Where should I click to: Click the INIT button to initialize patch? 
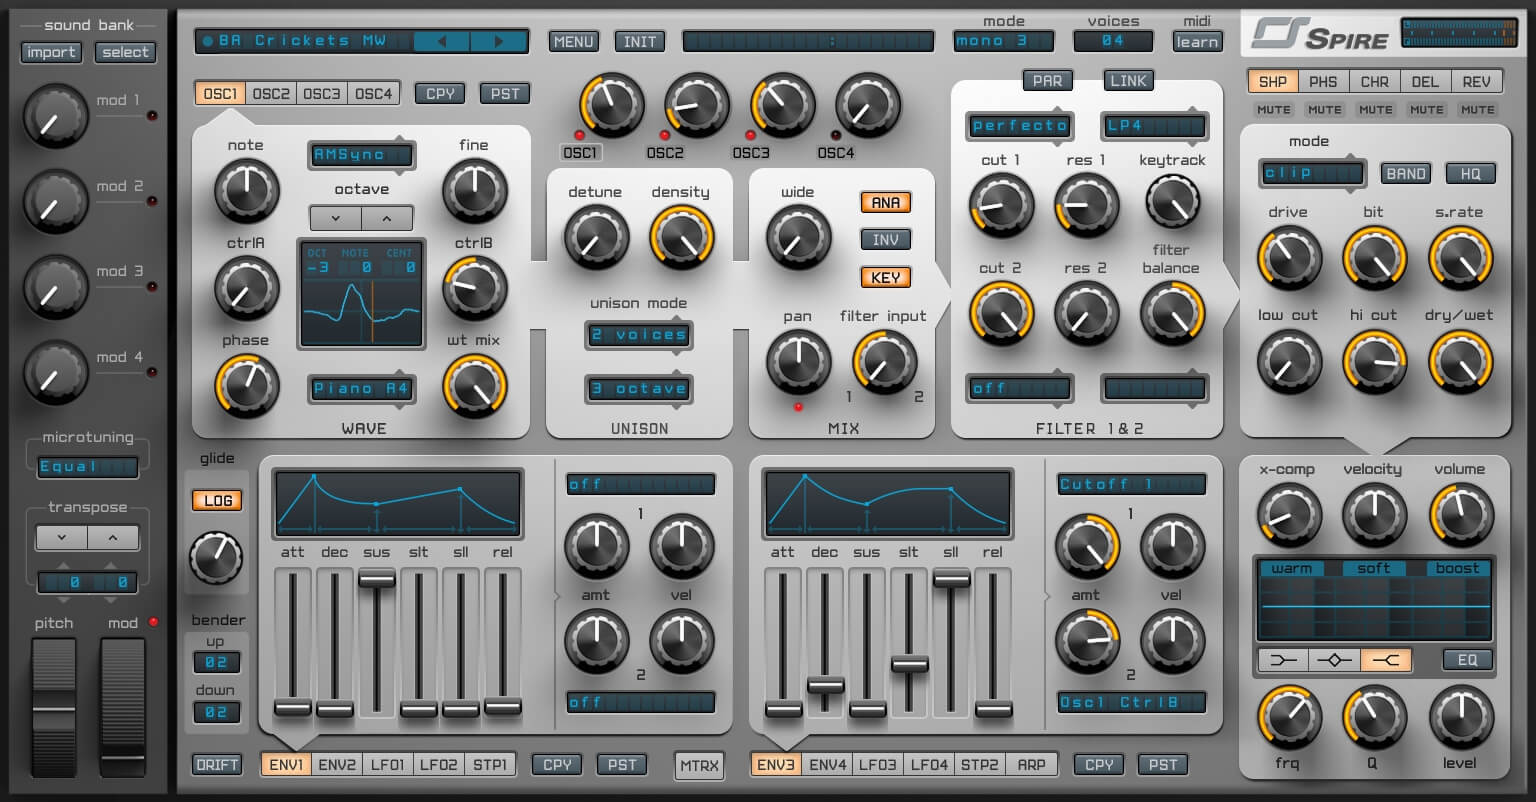(639, 41)
